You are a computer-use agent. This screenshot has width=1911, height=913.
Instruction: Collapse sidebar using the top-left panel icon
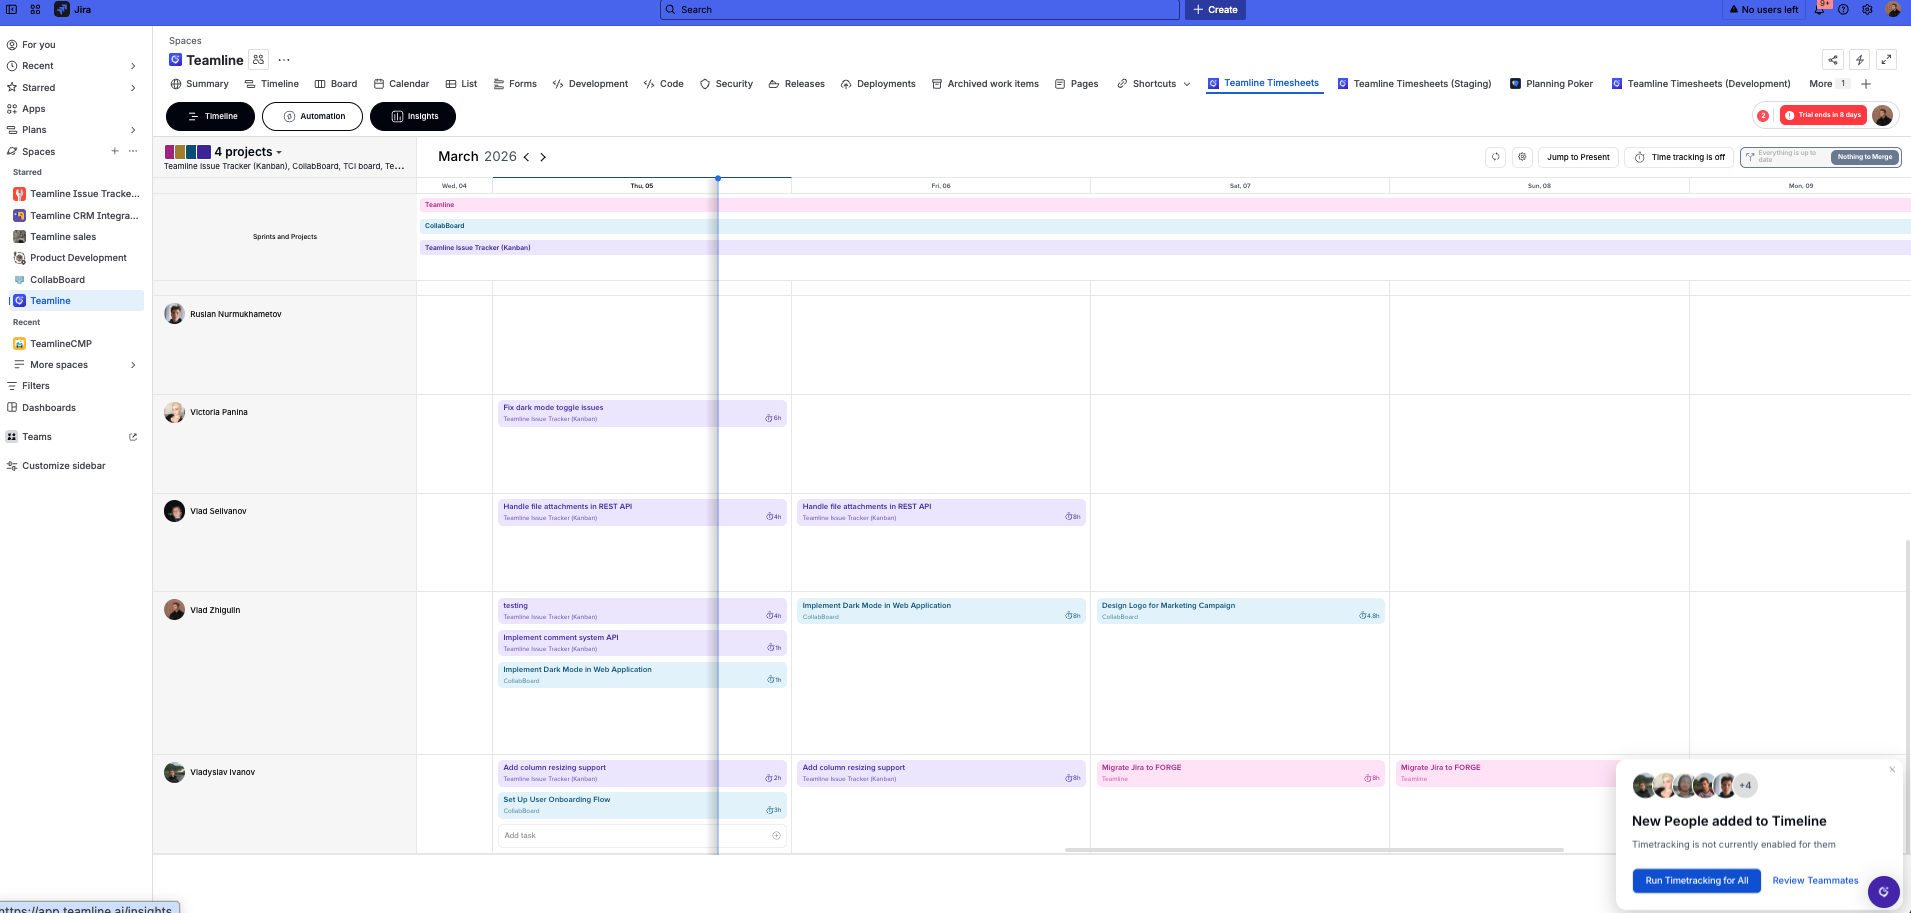(x=11, y=9)
